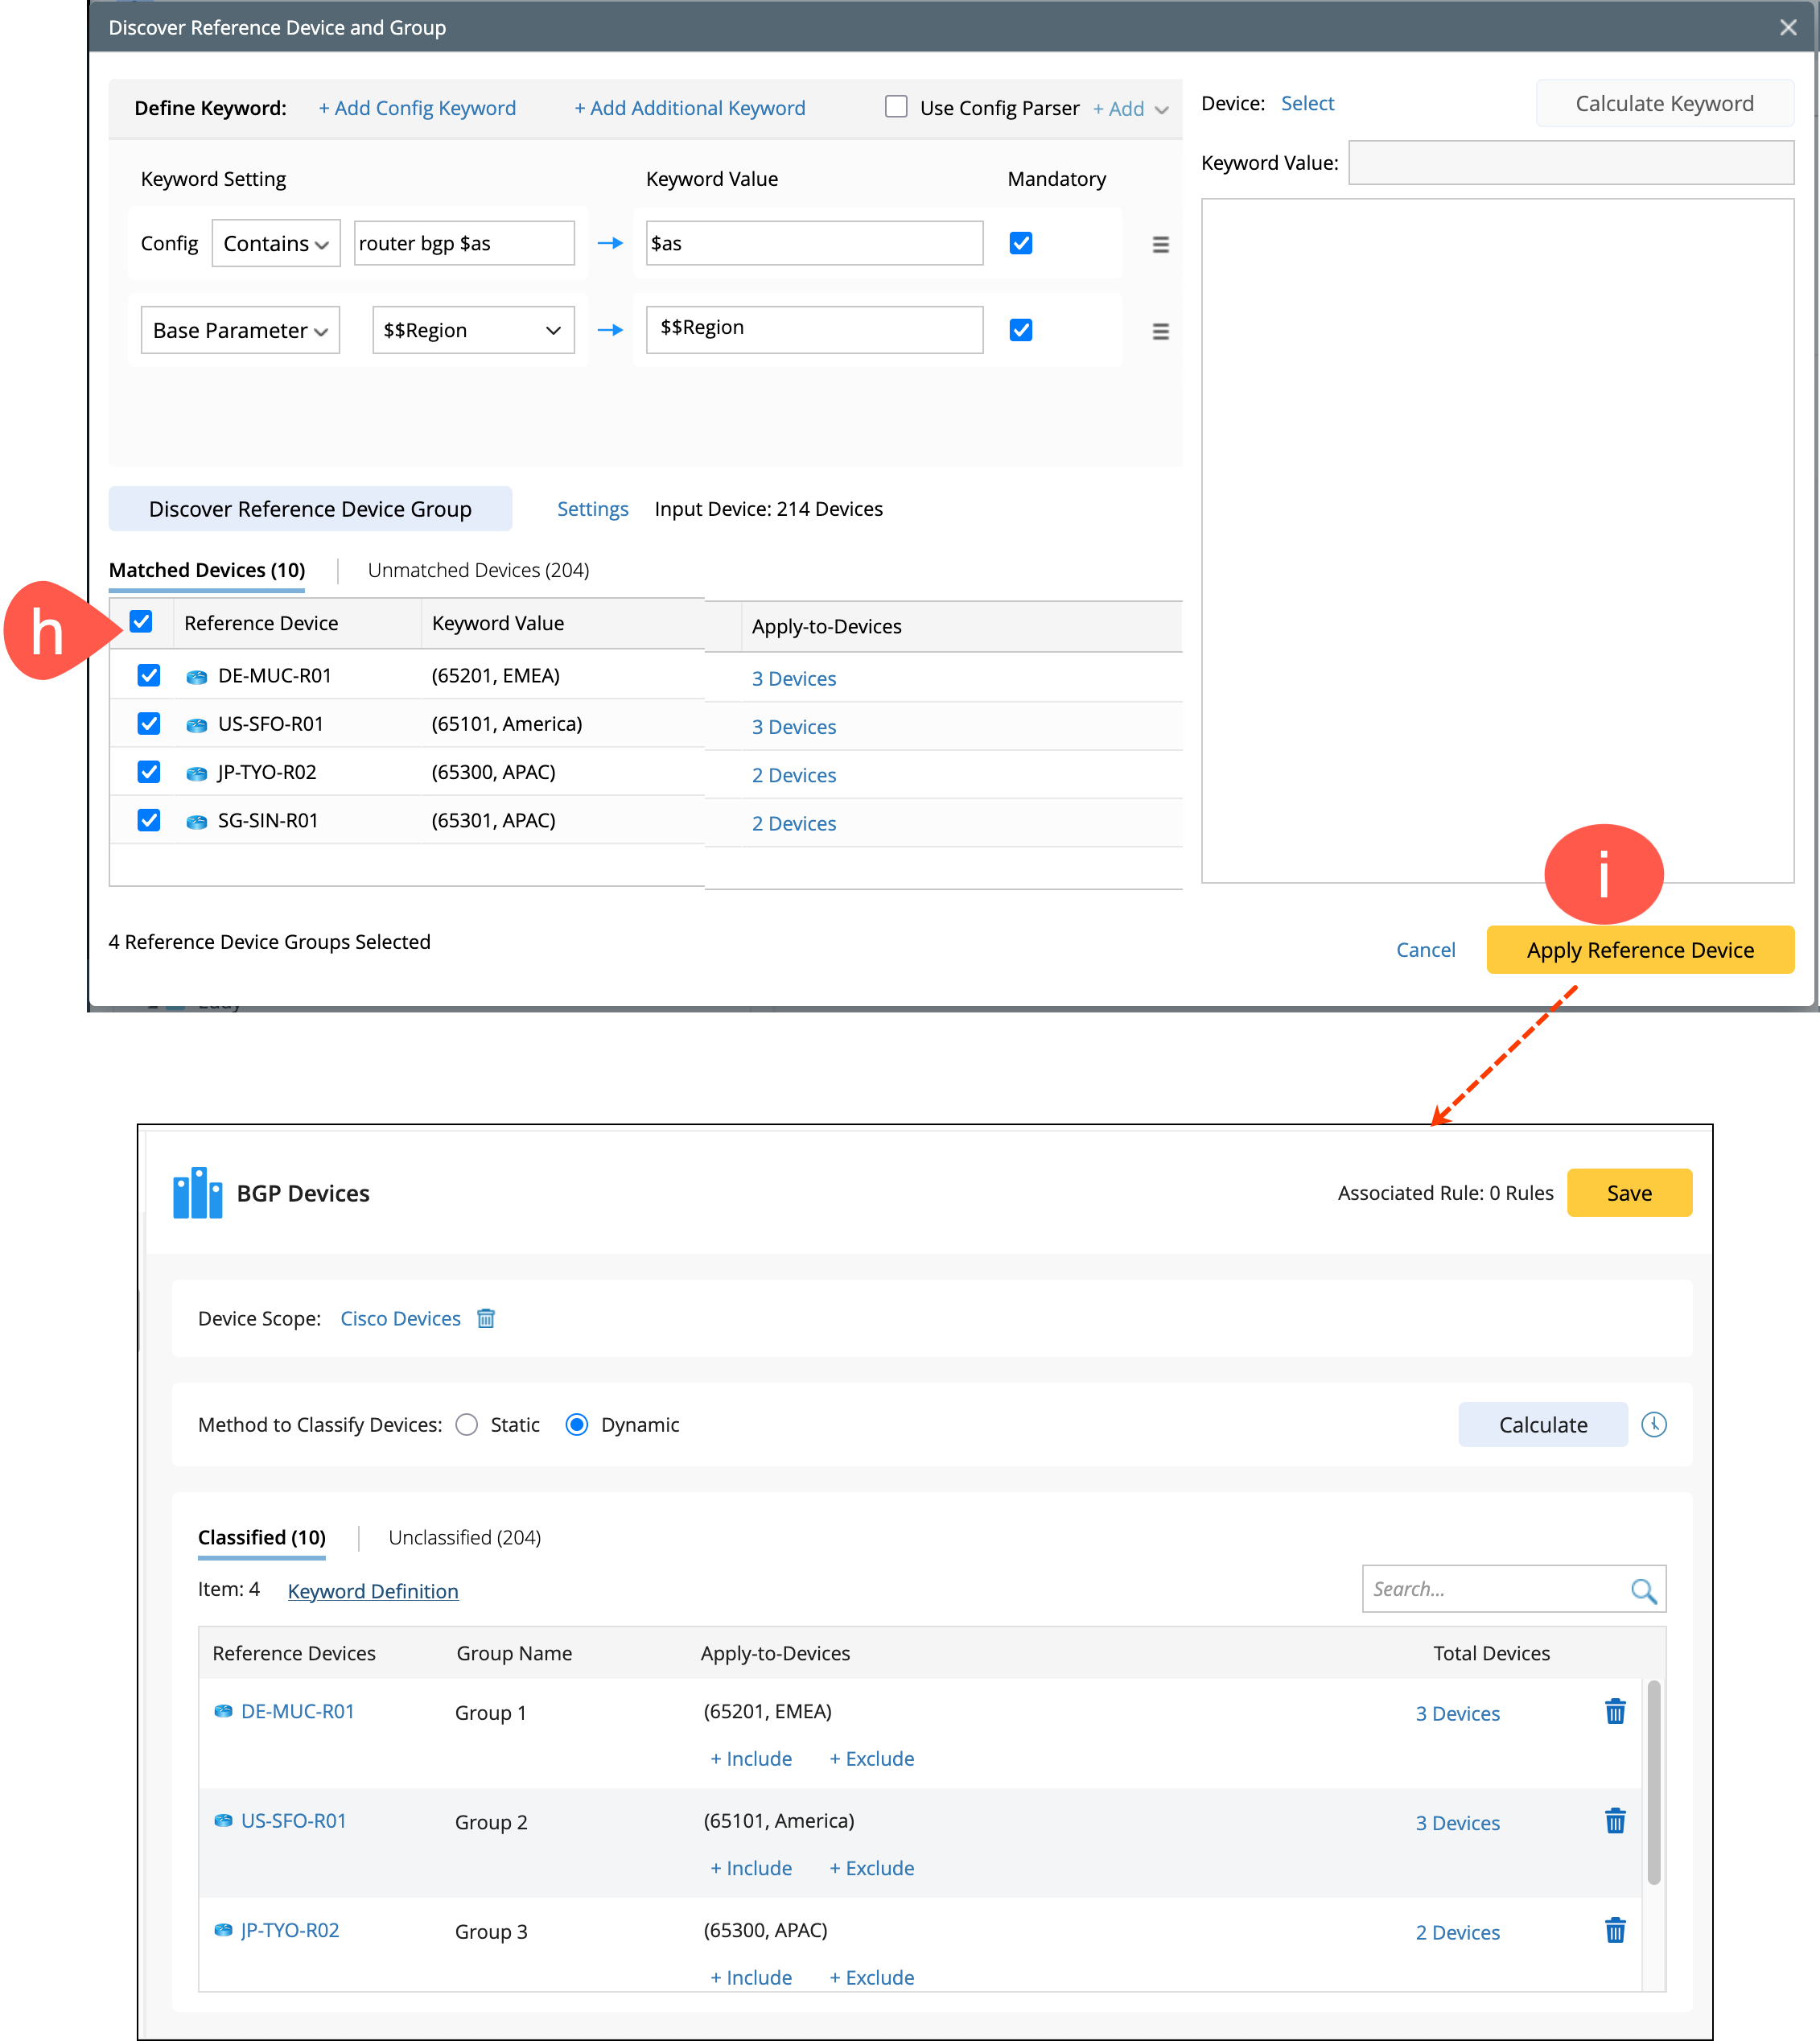Open the Base Parameter type dropdown
This screenshot has height=2041, width=1820.
[x=240, y=330]
